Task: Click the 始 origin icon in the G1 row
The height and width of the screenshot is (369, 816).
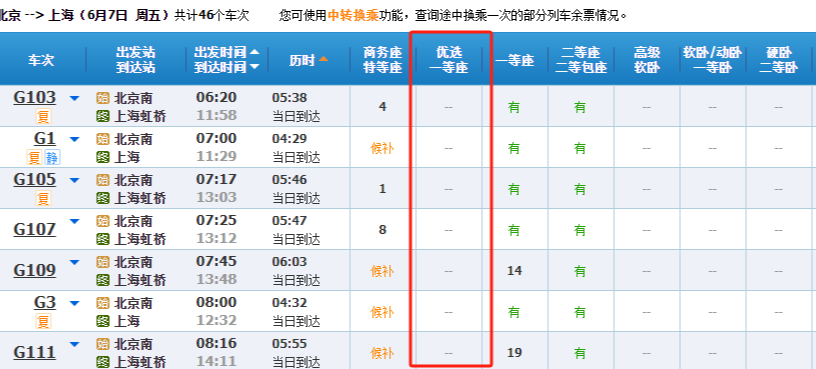Action: (103, 139)
